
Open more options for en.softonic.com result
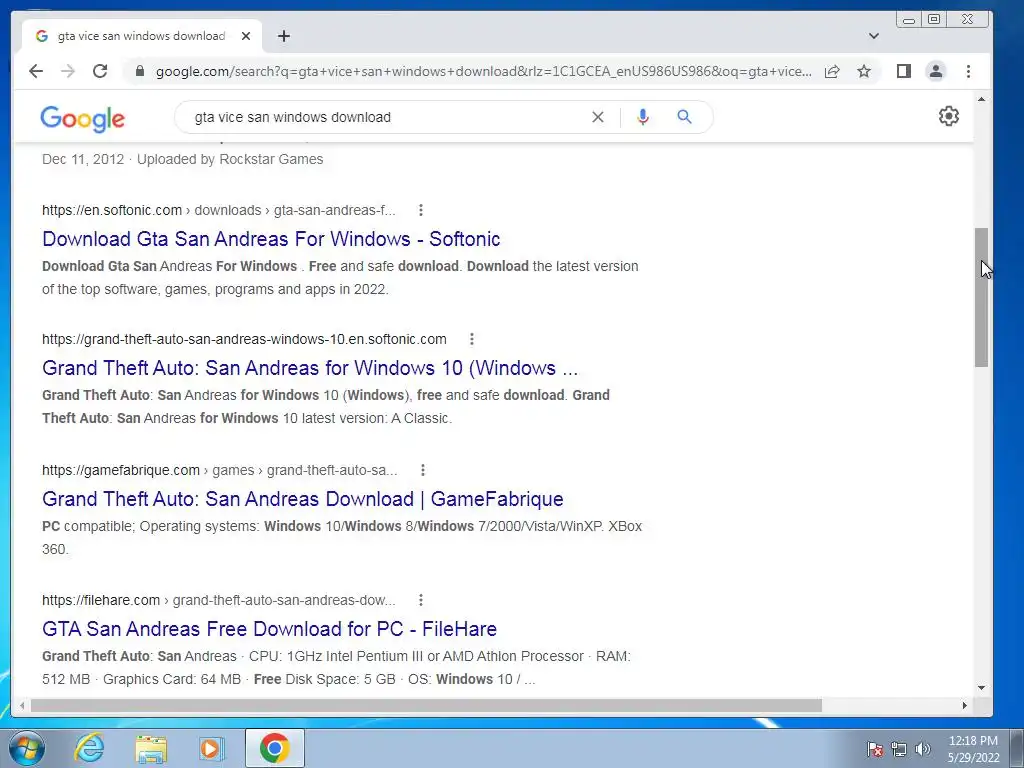coord(421,210)
